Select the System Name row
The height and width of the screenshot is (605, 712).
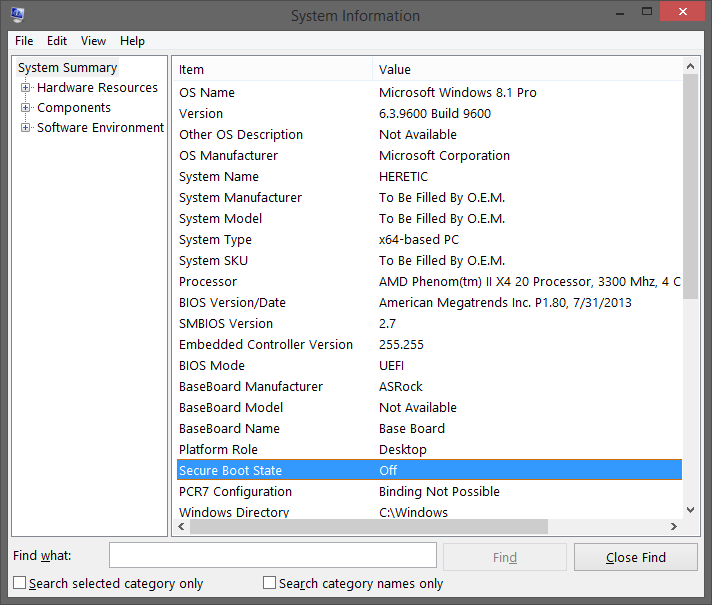pyautogui.click(x=429, y=177)
